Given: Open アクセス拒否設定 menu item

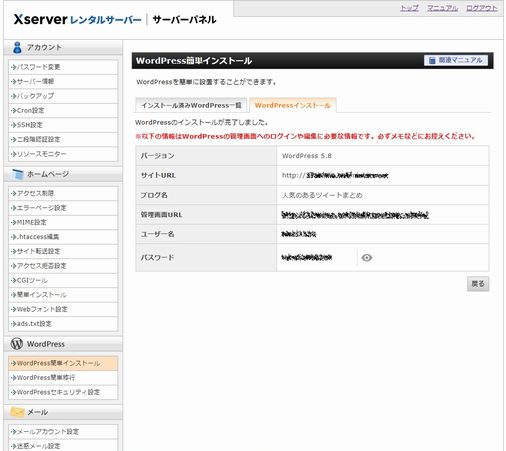Looking at the screenshot, I should click(x=63, y=266).
